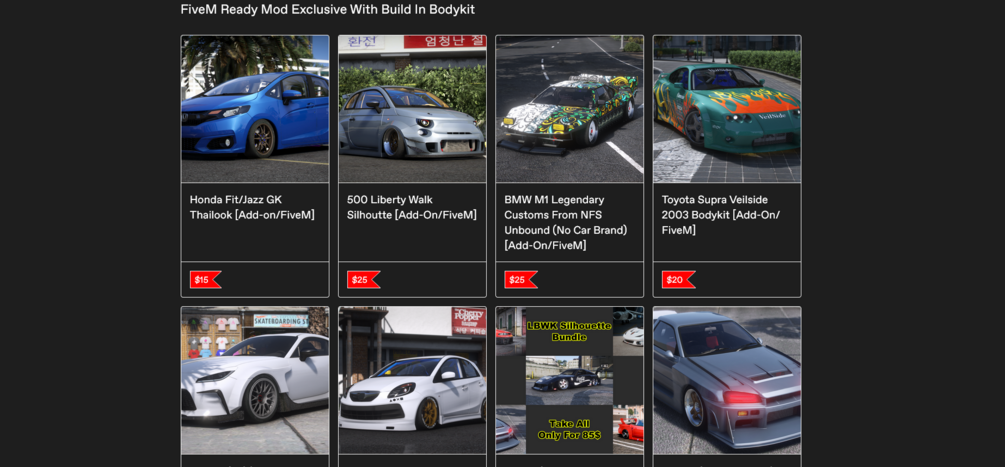The image size is (1005, 467).
Task: Open the LBWK Silhouette Bundle image
Action: [570, 381]
